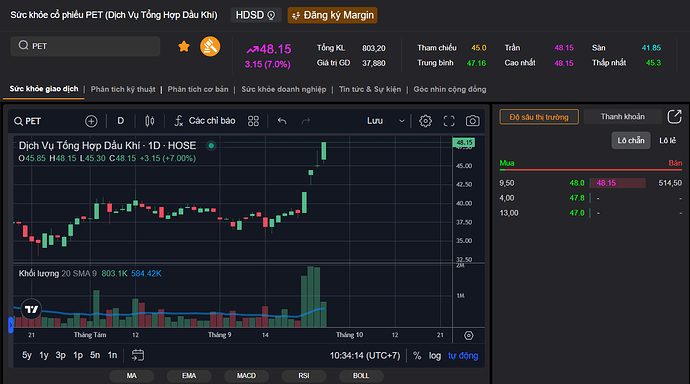Select the Độ sâu thị trường tab
The width and height of the screenshot is (690, 384).
point(539,117)
